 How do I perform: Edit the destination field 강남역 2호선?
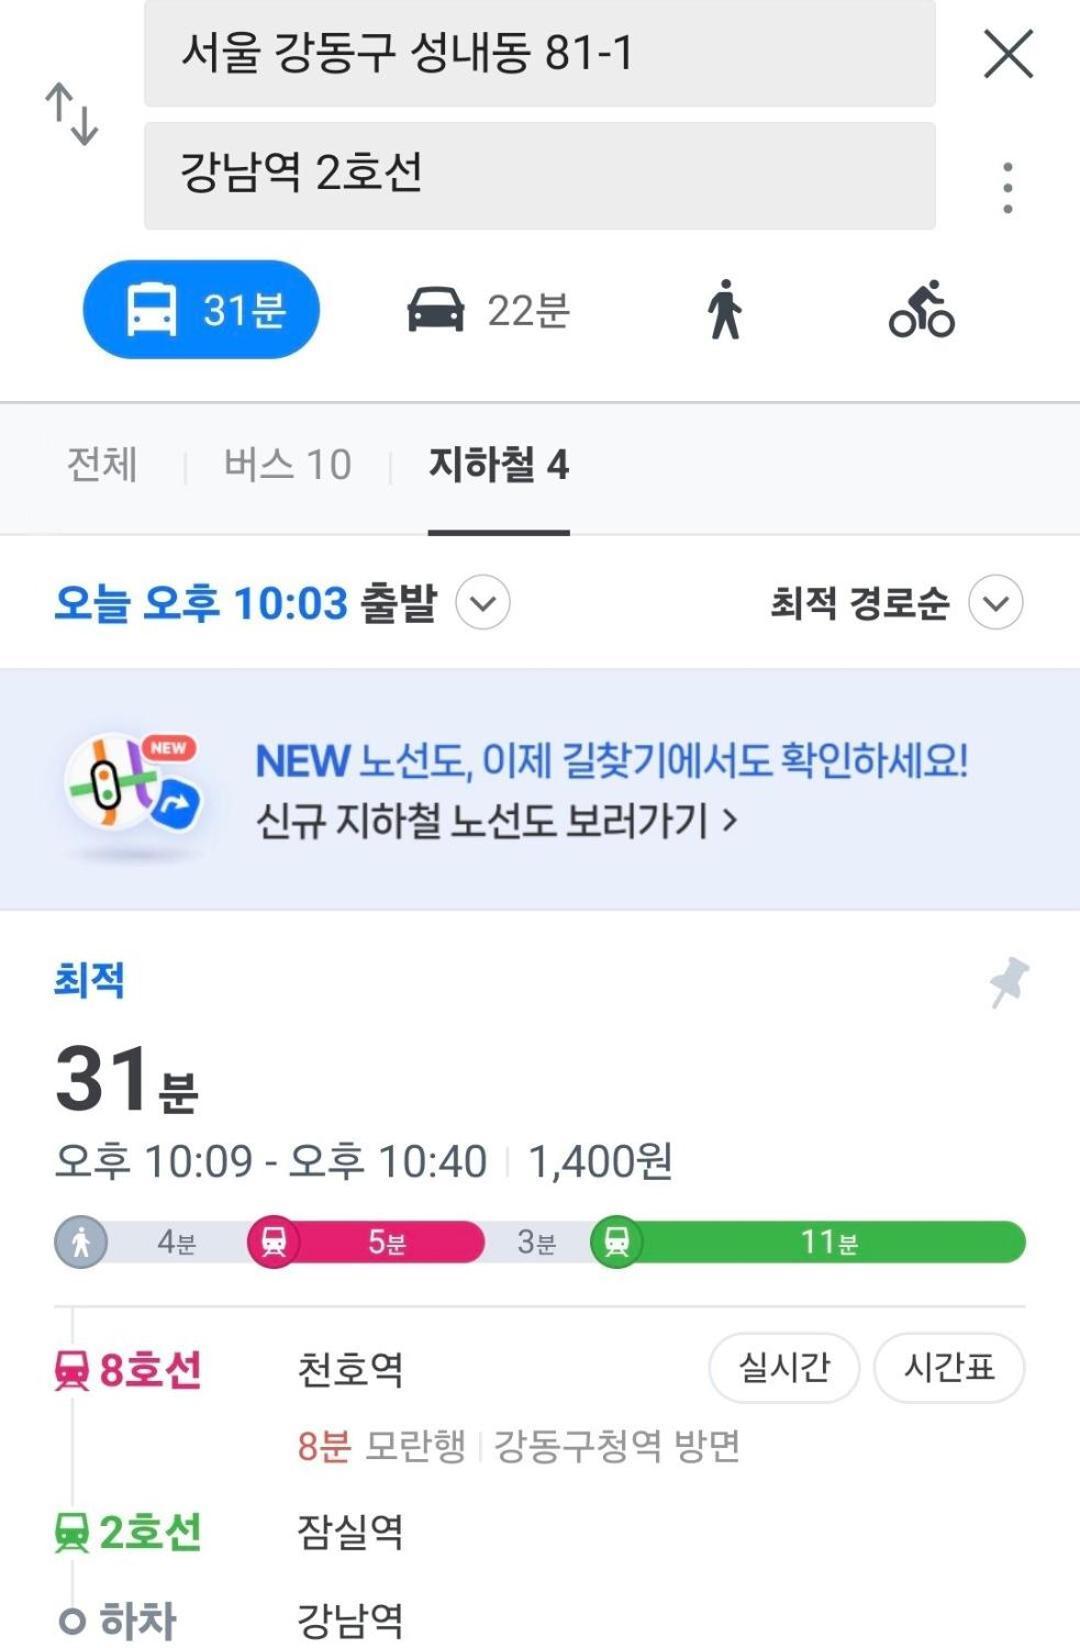(x=540, y=176)
